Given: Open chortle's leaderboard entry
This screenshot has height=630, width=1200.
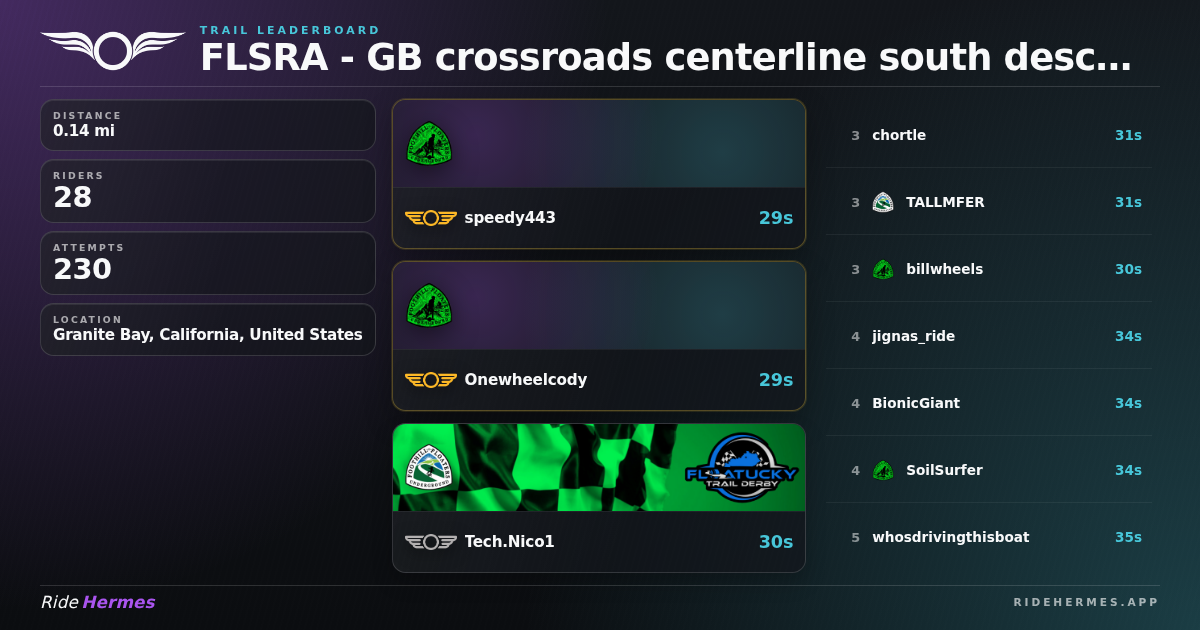Looking at the screenshot, I should pyautogui.click(x=989, y=135).
